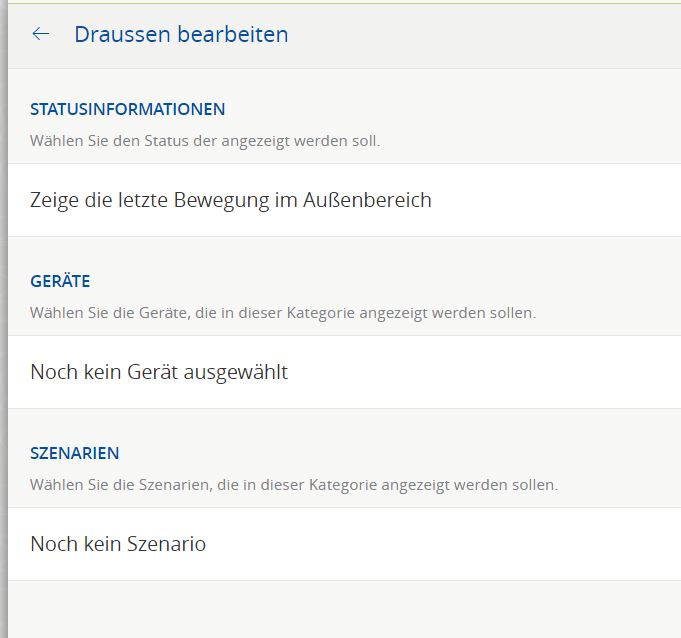The width and height of the screenshot is (681, 638).
Task: Click the hint 'Wählen Sie den Status' text
Action: 205,141
